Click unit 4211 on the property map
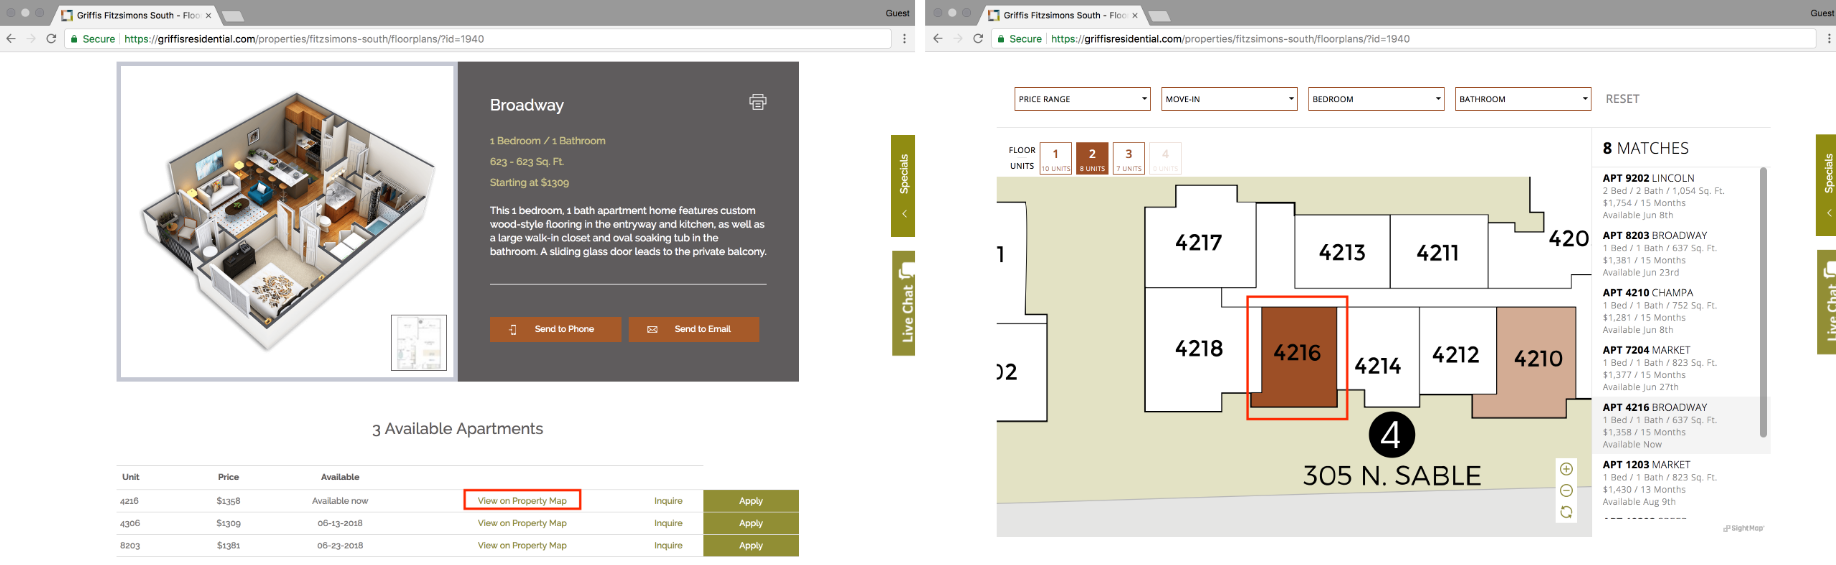 (x=1437, y=254)
